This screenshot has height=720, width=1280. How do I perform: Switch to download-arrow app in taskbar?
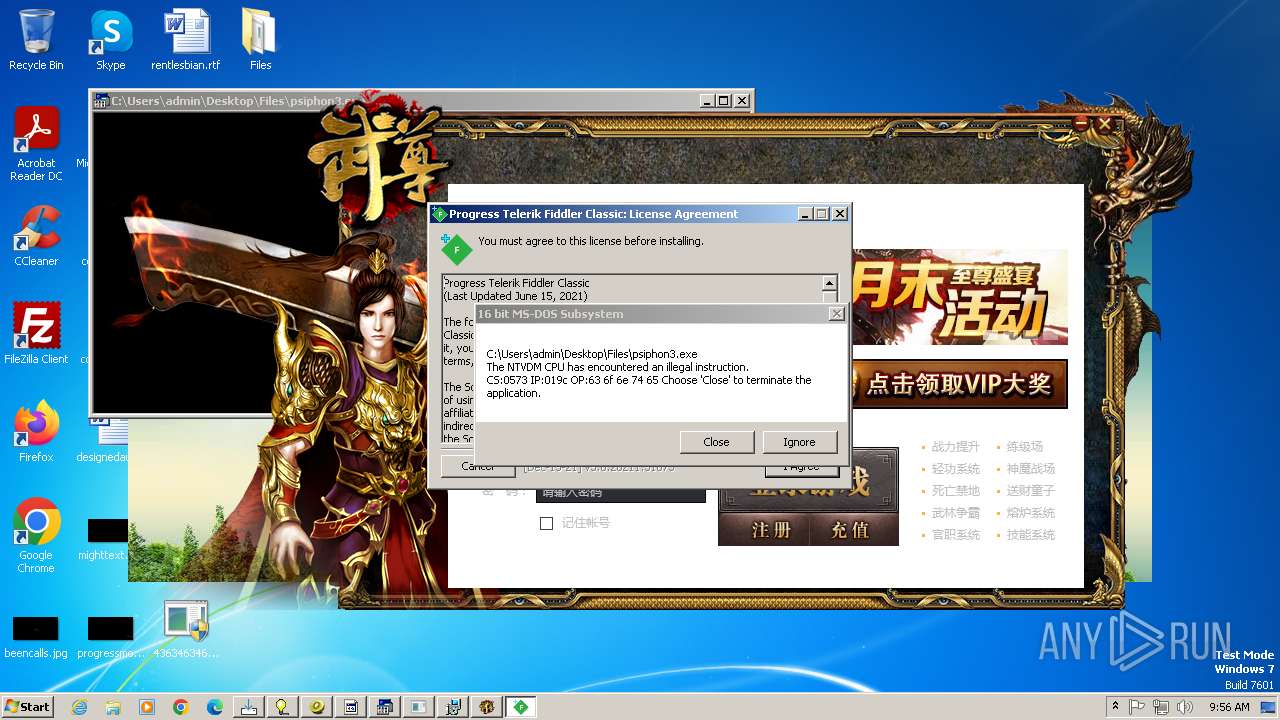(249, 707)
